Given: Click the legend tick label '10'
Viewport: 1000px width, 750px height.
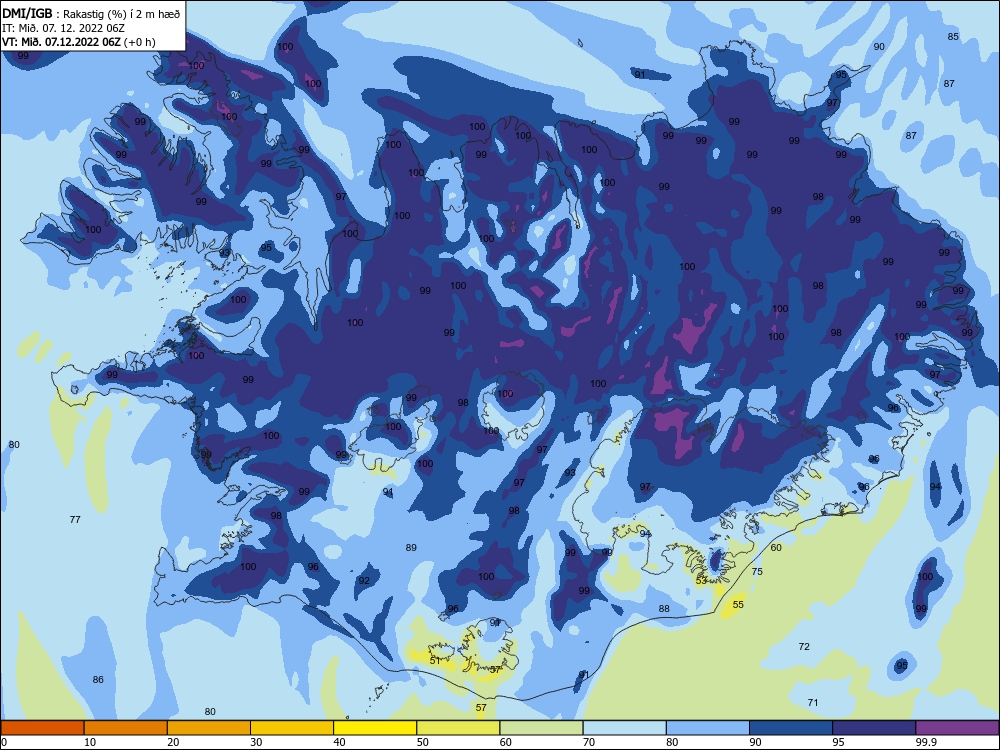Looking at the screenshot, I should 90,742.
